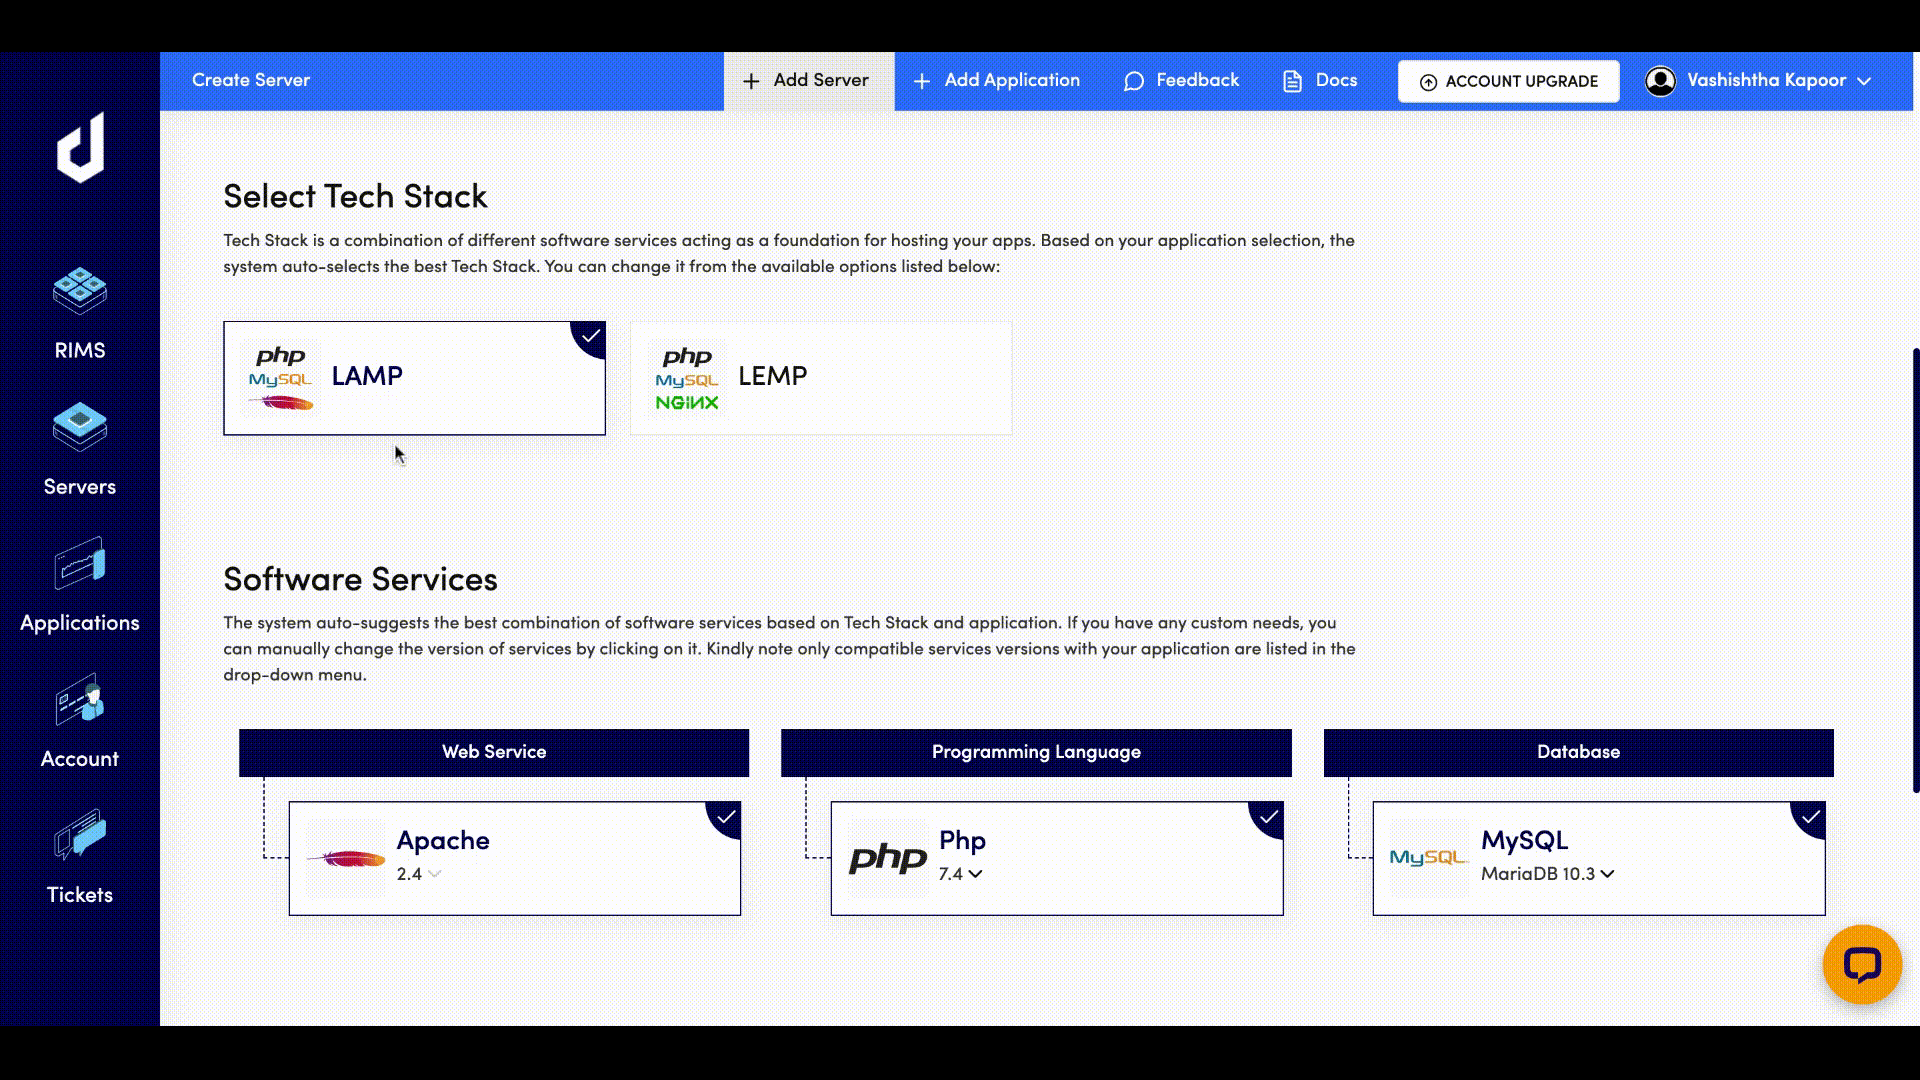Click the Applications sidebar label
The width and height of the screenshot is (1920, 1080).
tap(80, 623)
